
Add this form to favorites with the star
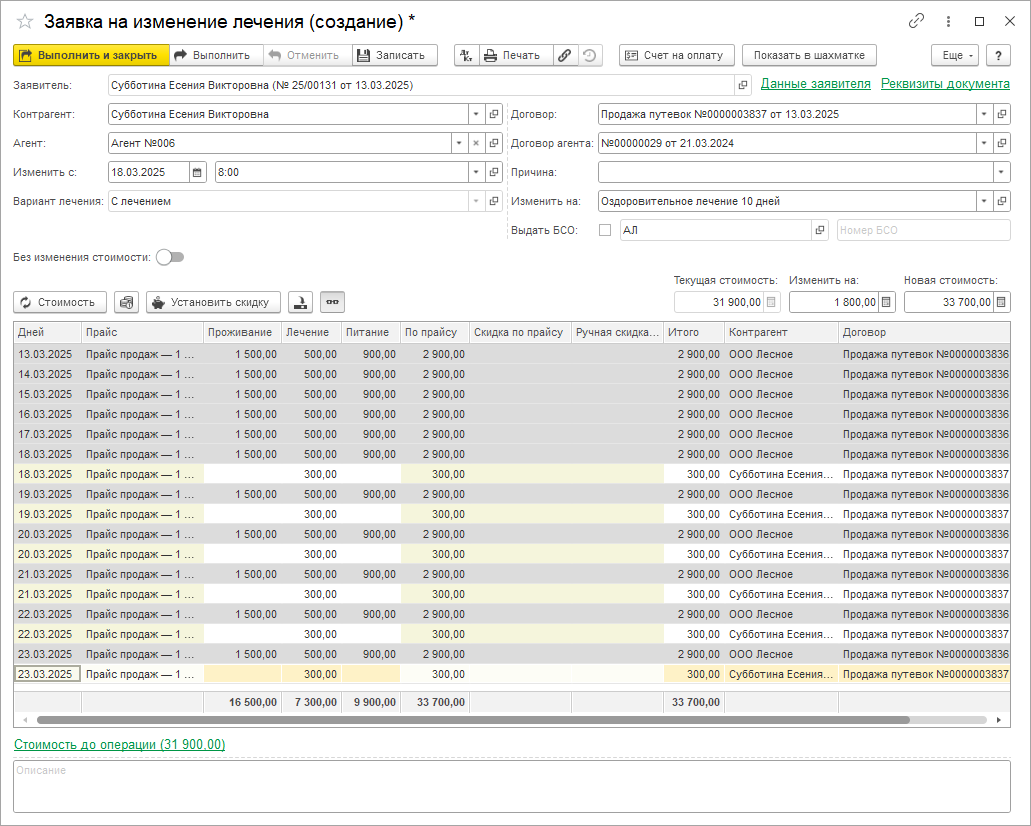24,21
